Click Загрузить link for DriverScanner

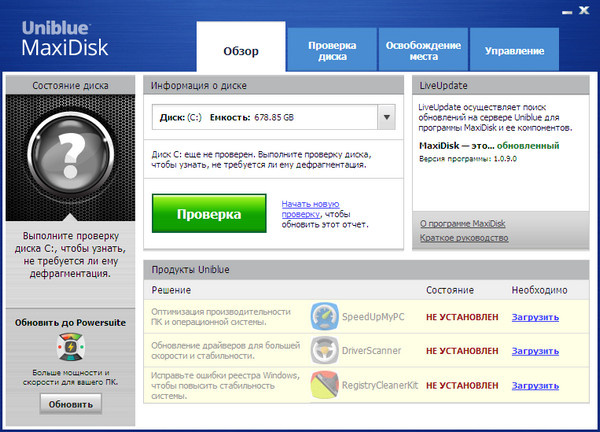click(535, 351)
